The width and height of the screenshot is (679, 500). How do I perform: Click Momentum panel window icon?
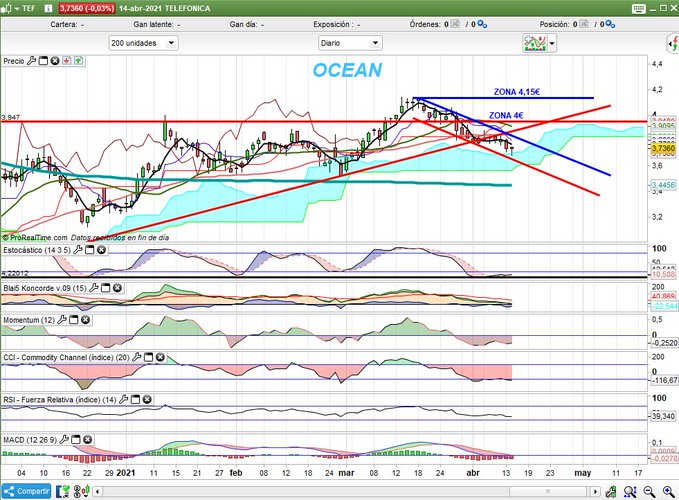[74, 320]
